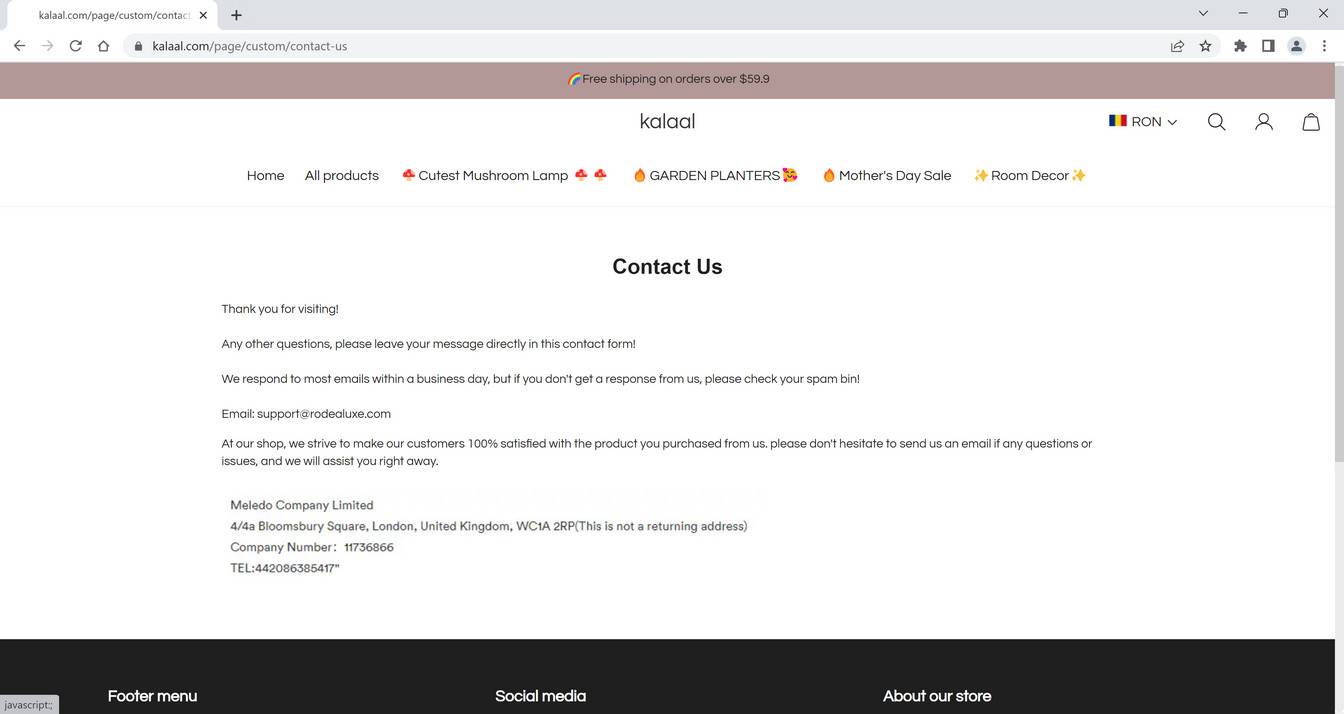
Task: Open the shopping cart icon
Action: pos(1311,121)
